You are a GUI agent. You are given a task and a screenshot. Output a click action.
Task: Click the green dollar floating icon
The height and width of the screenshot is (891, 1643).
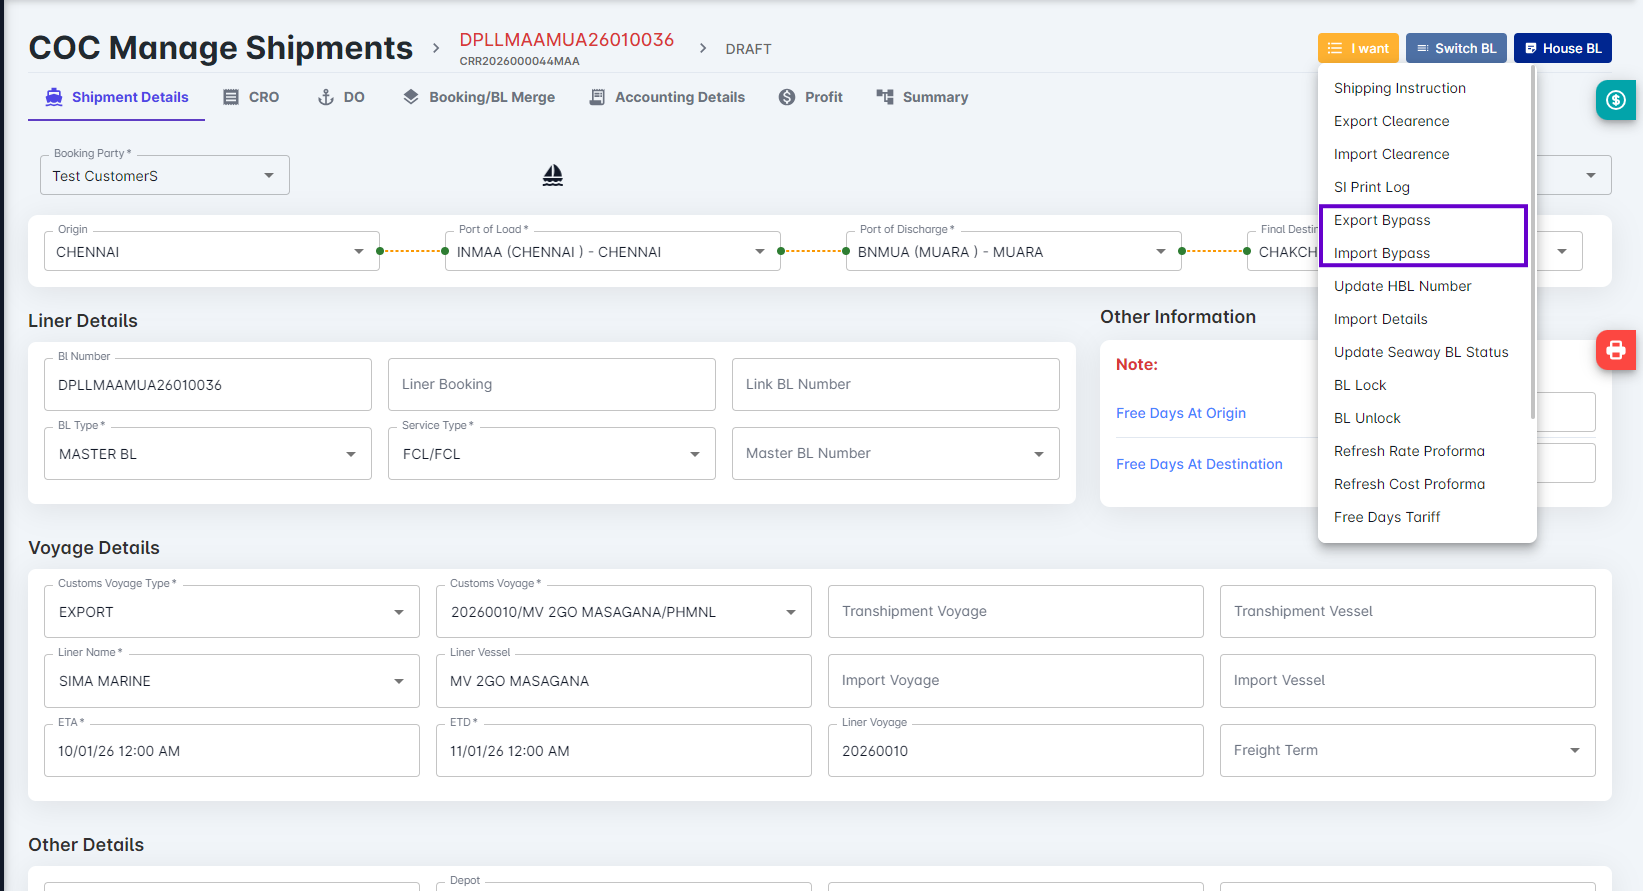1615,100
